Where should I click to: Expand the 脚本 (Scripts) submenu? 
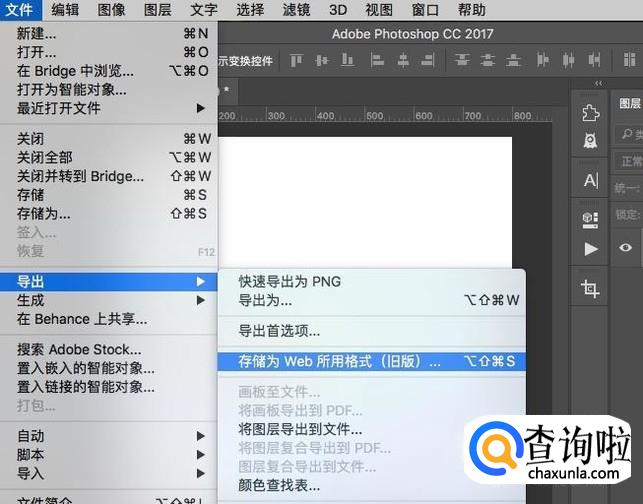tap(109, 455)
